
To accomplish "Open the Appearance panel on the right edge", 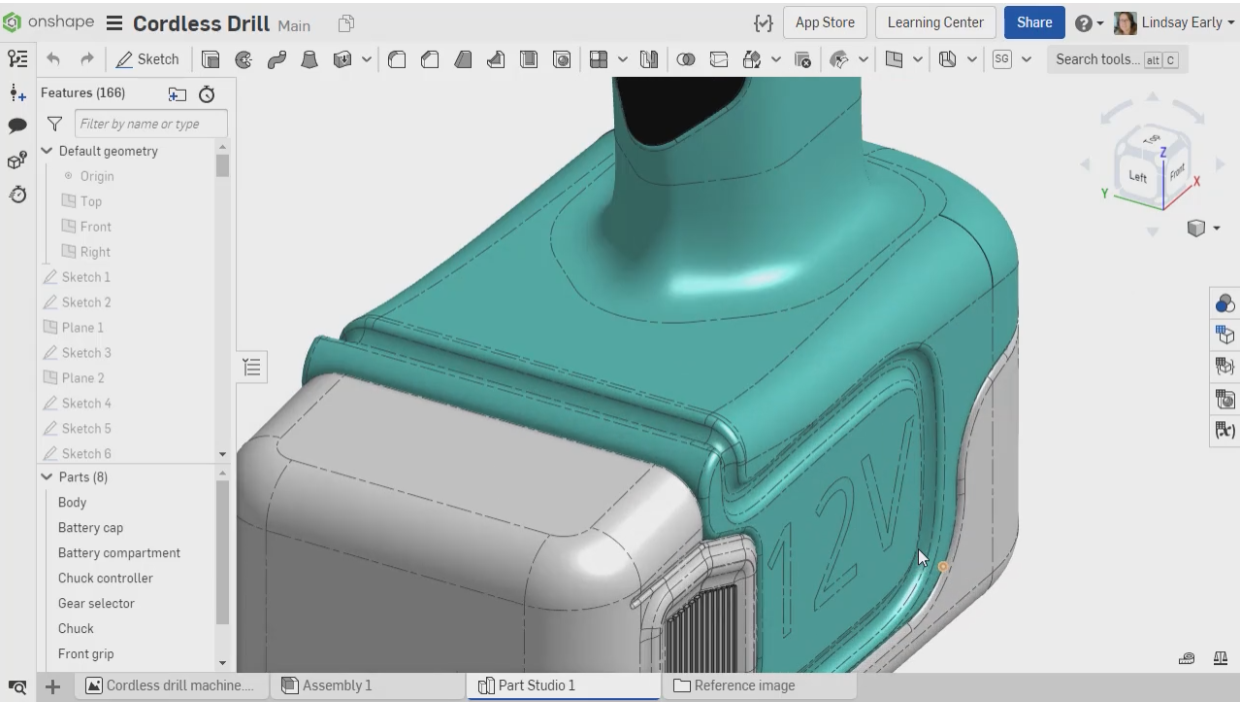I will (x=1224, y=304).
